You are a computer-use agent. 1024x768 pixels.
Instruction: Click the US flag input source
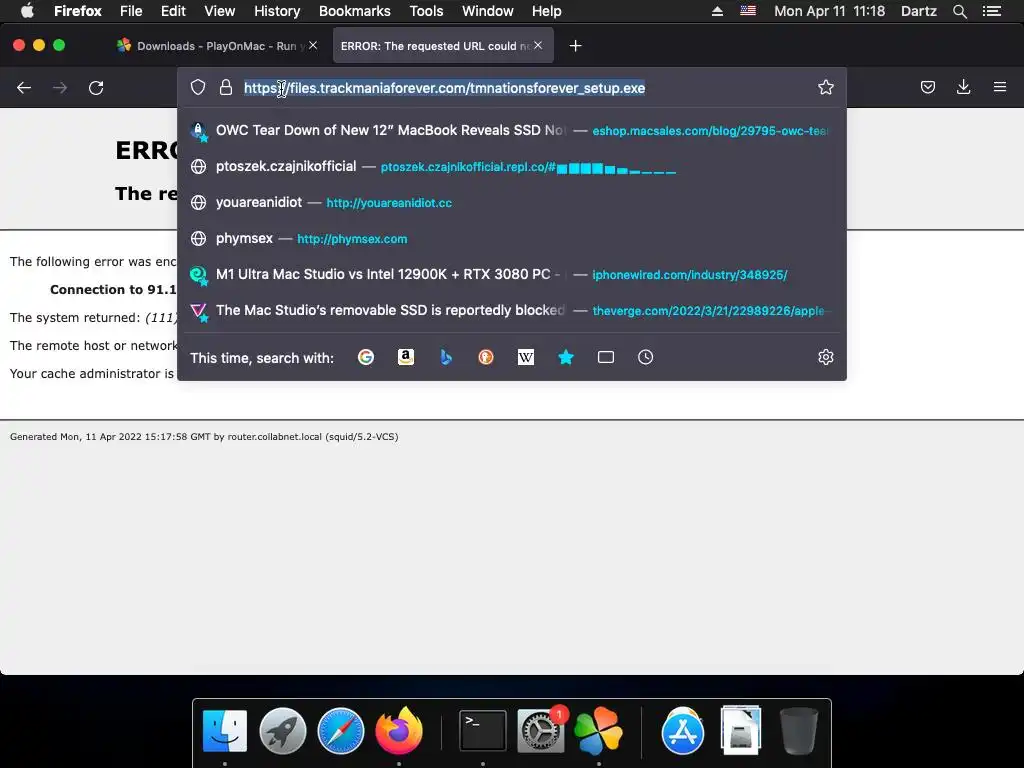[x=748, y=11]
